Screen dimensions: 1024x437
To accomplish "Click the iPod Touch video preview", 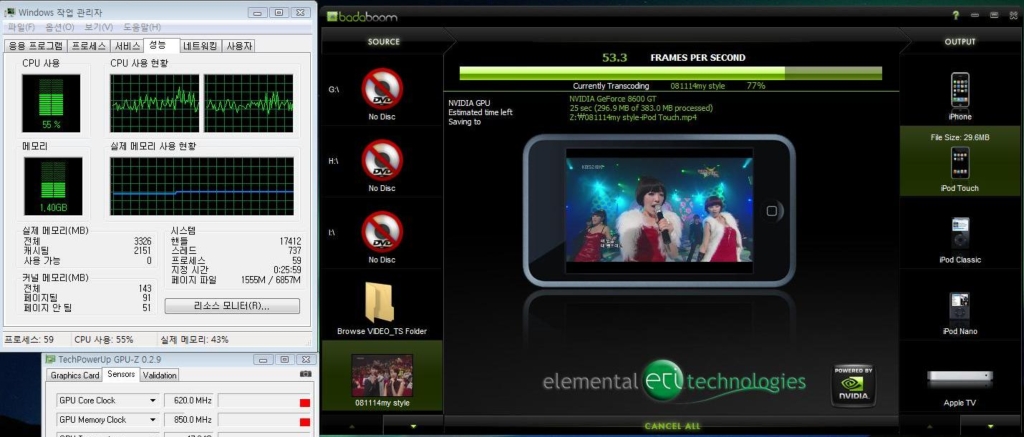I will point(659,210).
